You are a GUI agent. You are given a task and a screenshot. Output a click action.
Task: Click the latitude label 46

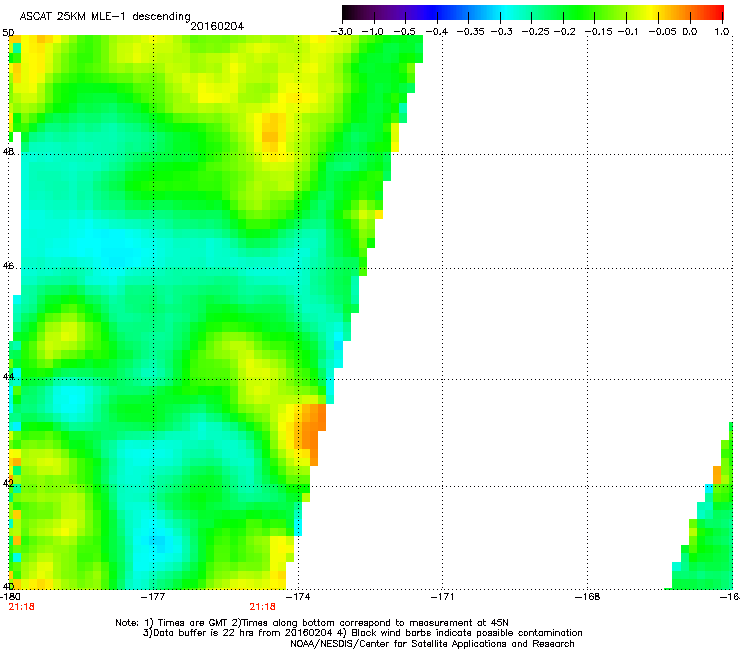click(8, 266)
